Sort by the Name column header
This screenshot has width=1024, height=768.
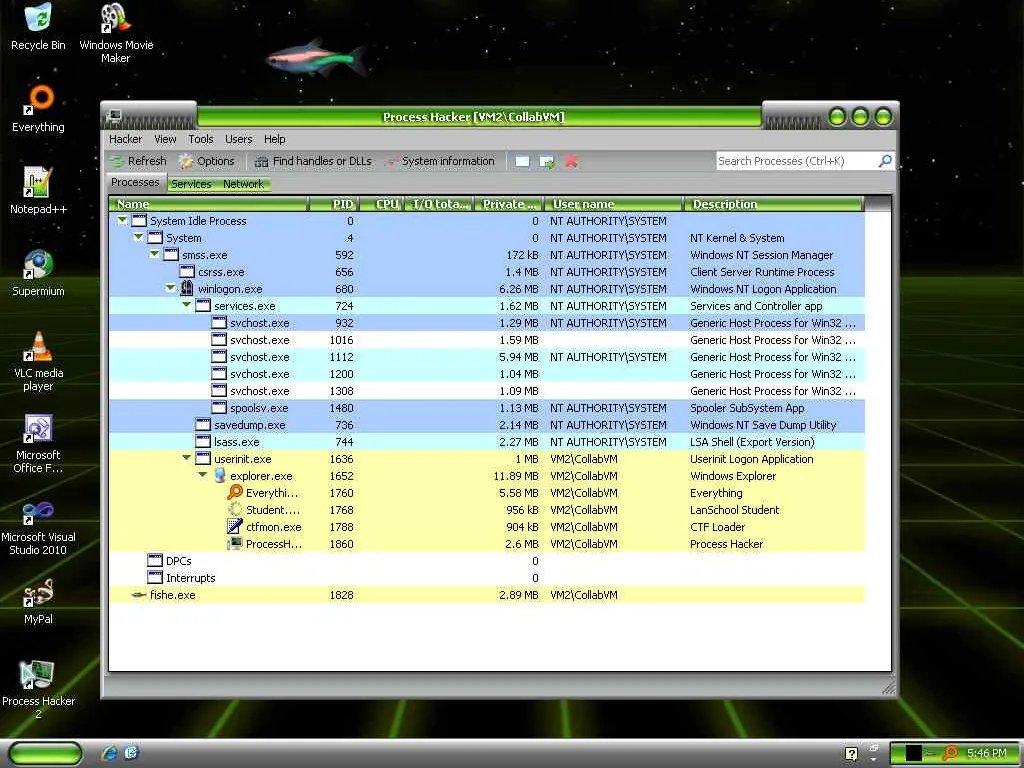[x=208, y=204]
